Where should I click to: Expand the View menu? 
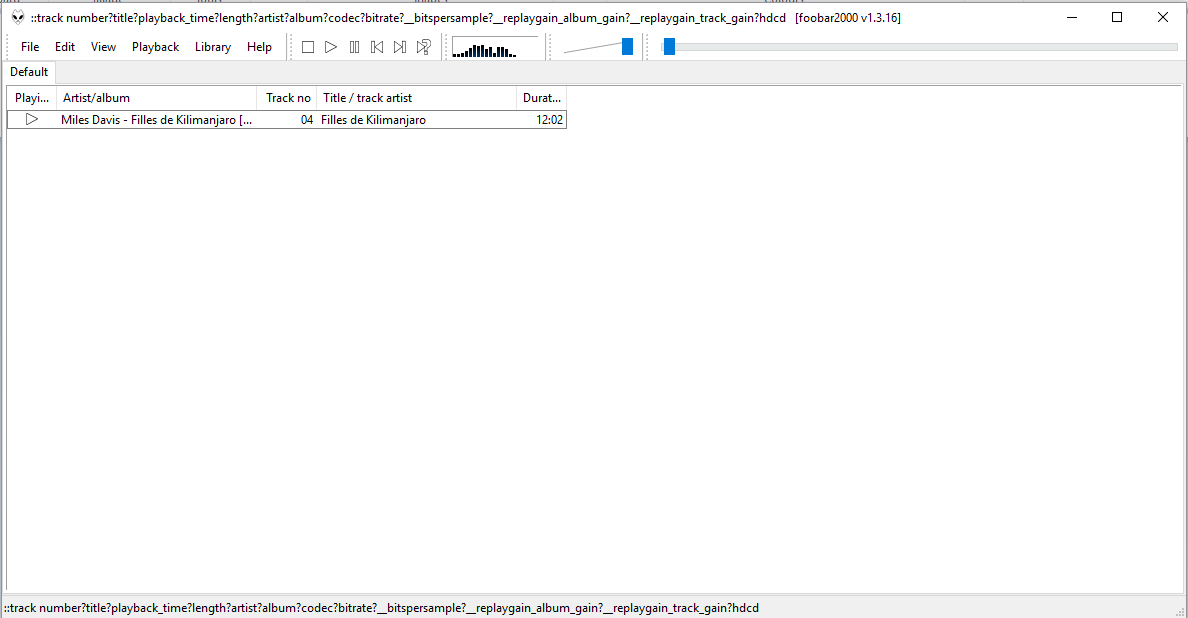(103, 47)
